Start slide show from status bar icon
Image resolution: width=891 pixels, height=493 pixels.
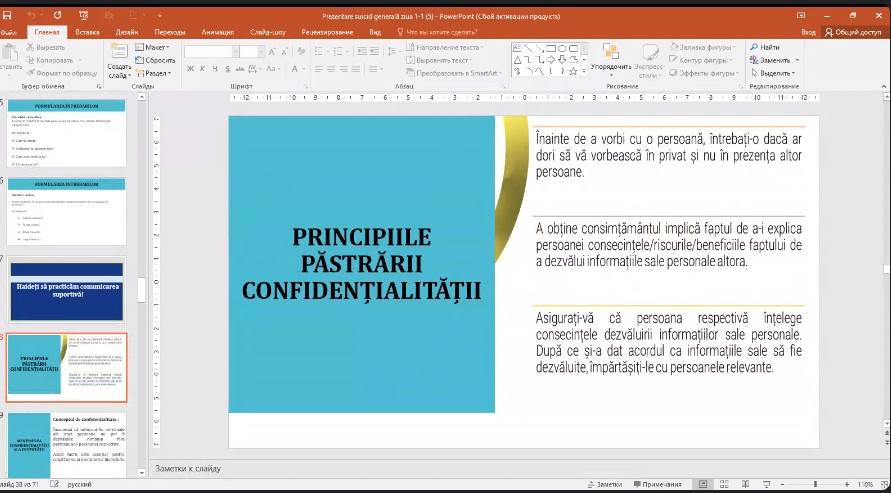(765, 484)
